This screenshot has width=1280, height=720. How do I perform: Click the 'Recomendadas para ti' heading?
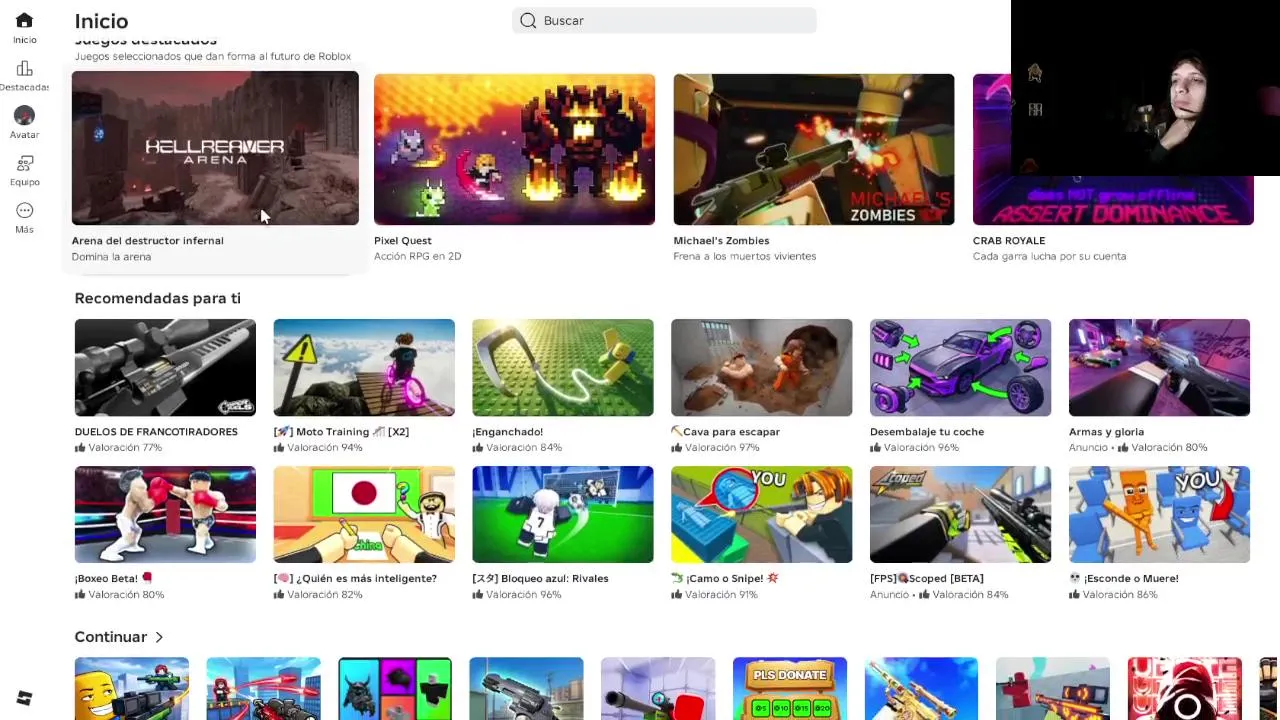tap(158, 298)
